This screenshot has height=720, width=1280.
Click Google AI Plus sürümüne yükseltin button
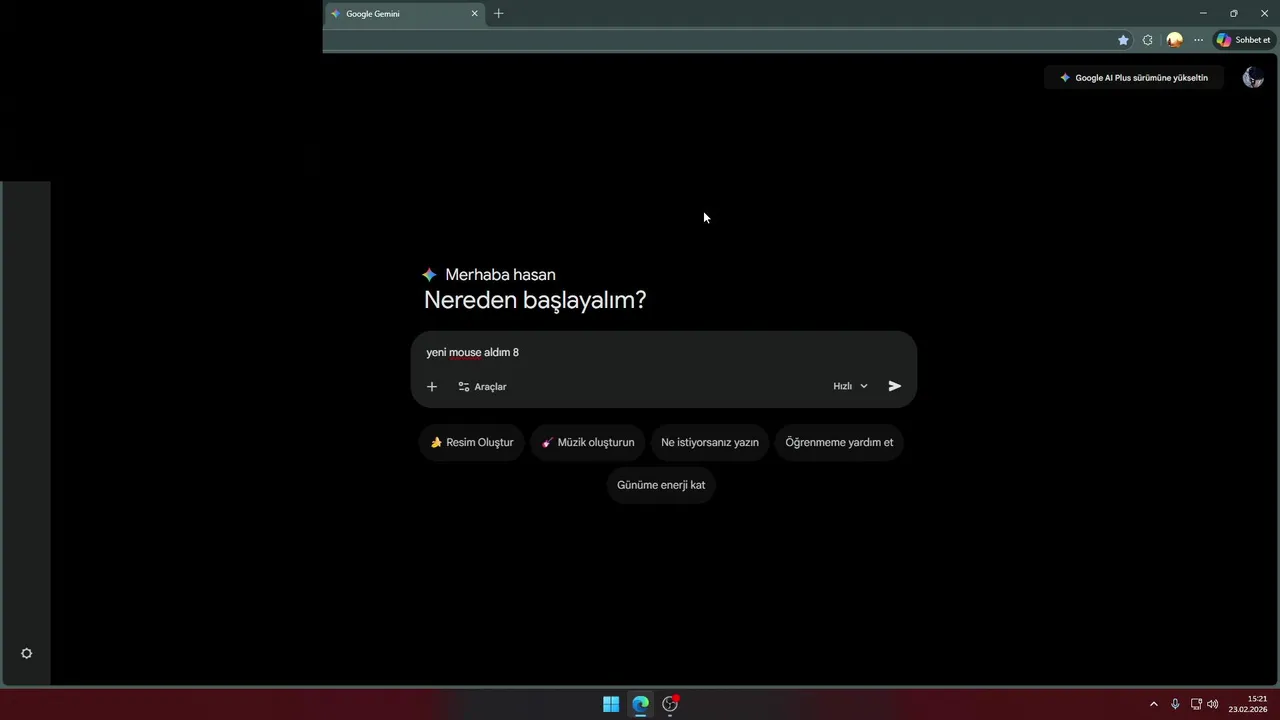pyautogui.click(x=1134, y=78)
